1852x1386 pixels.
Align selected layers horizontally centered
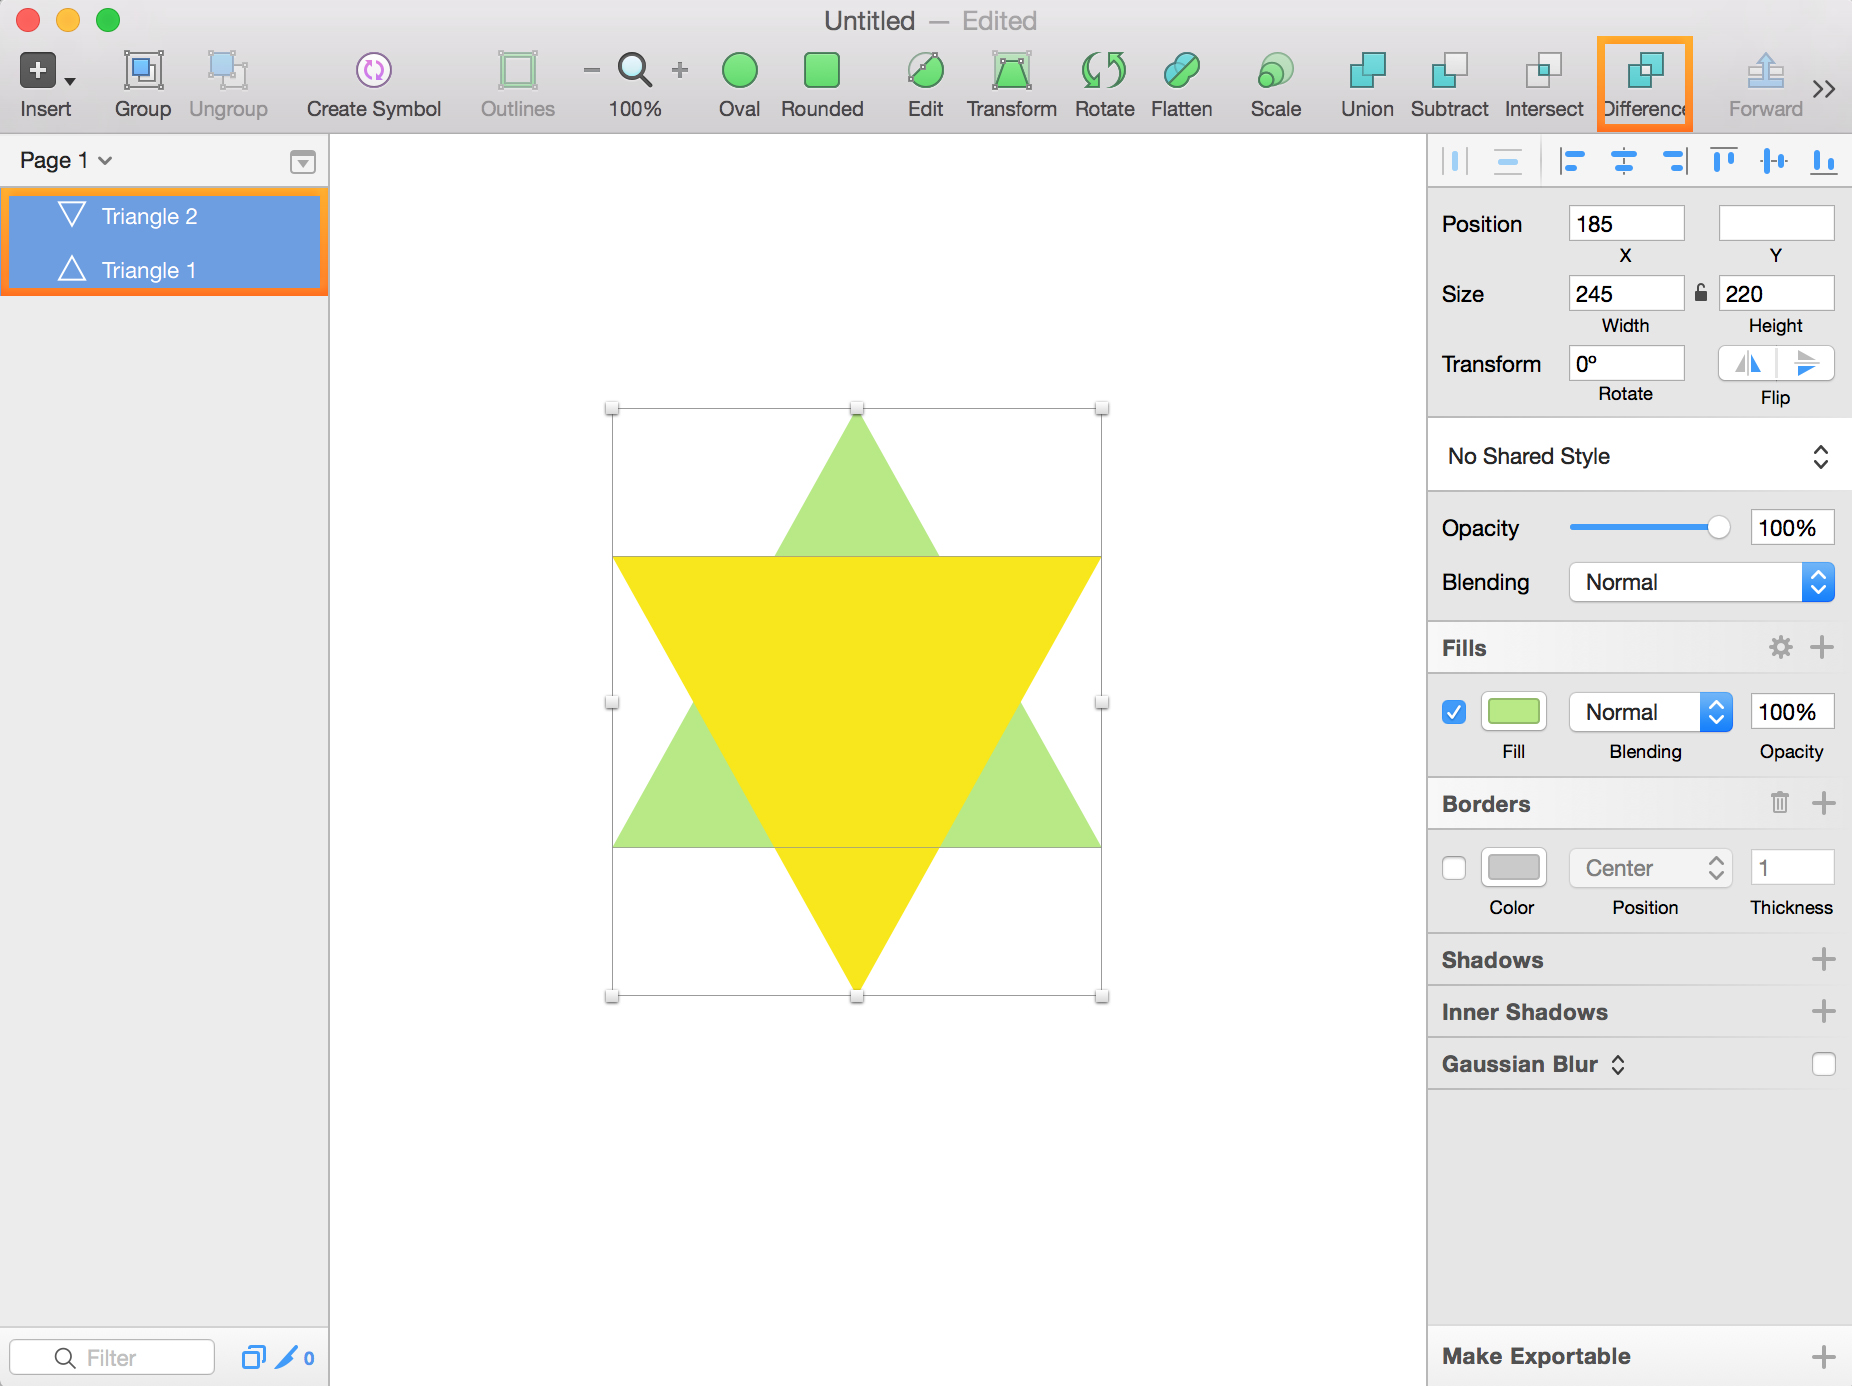click(1624, 160)
